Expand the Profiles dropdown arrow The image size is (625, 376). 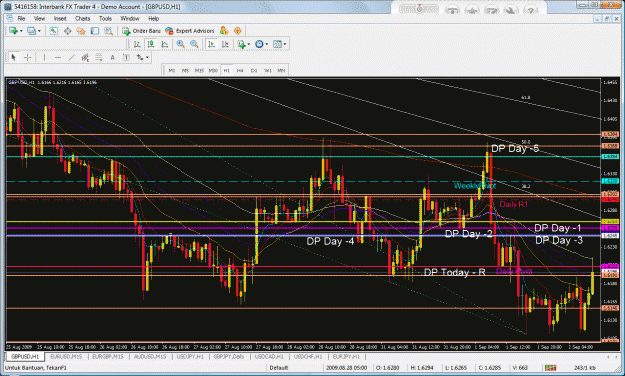coord(39,31)
